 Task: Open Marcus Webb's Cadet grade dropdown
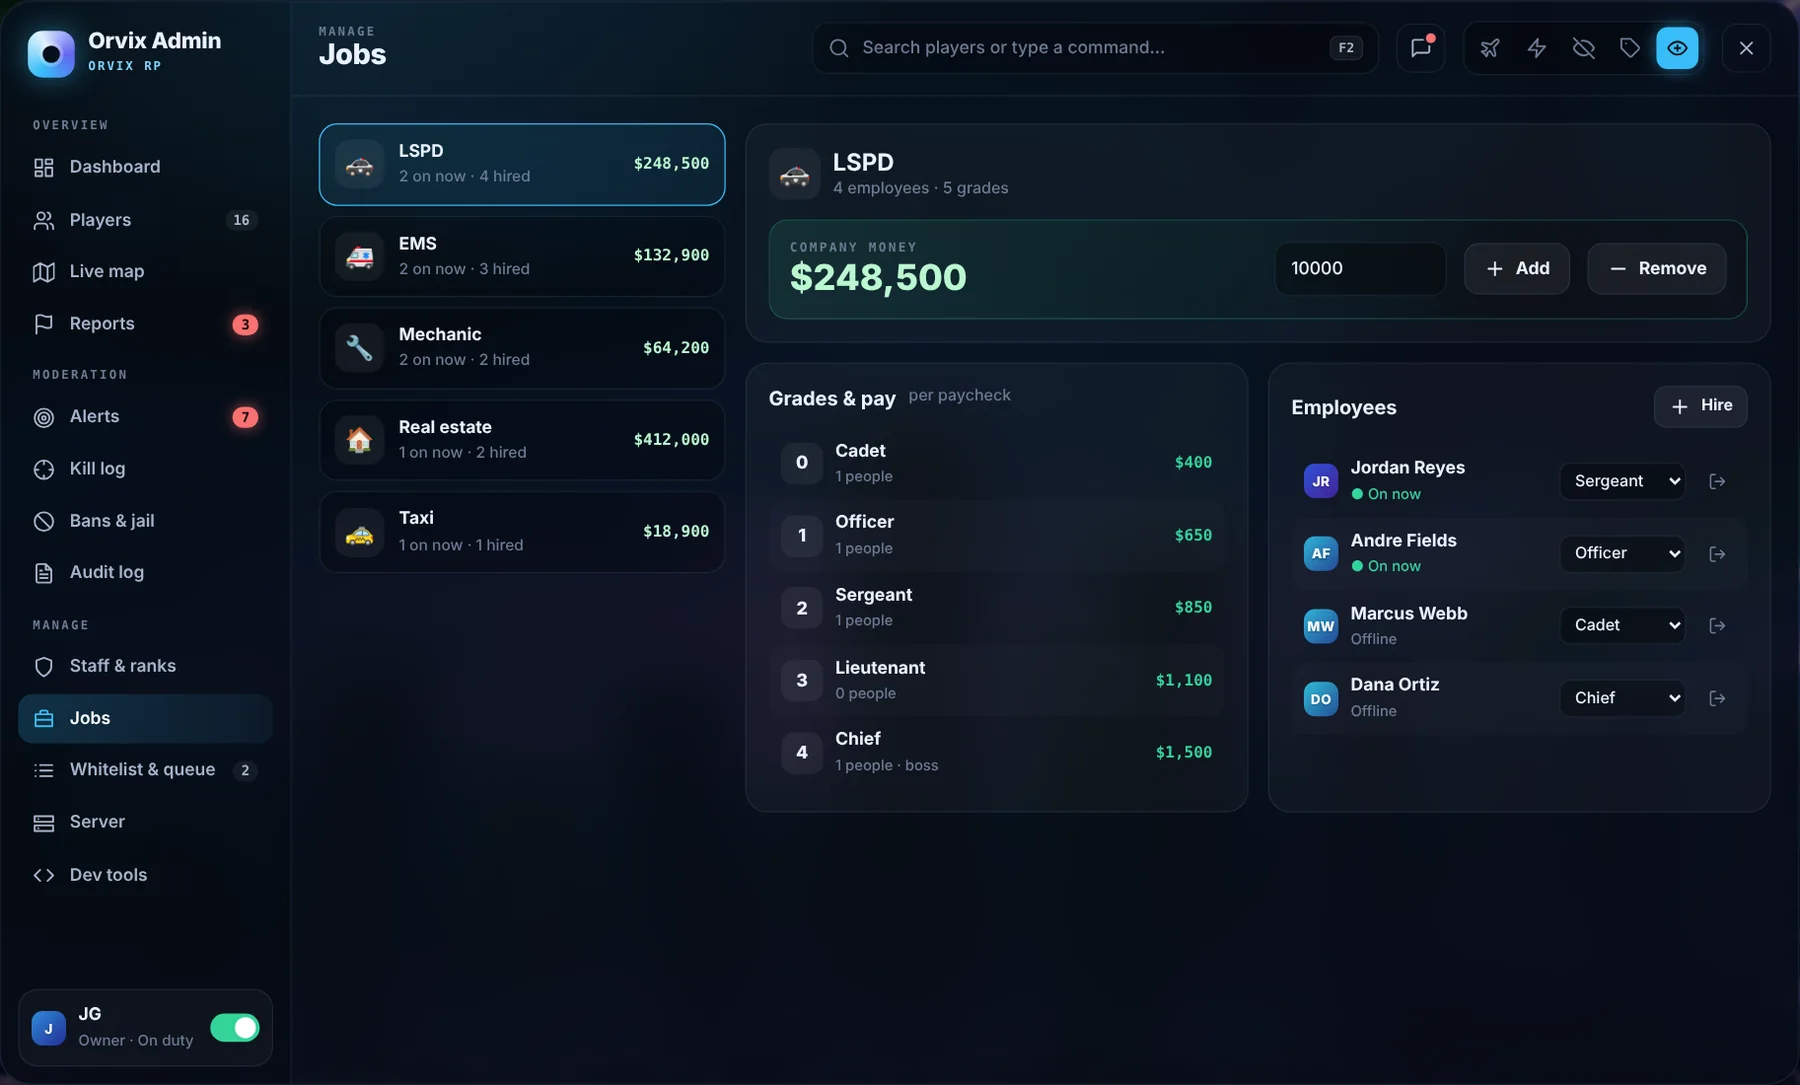click(x=1622, y=625)
